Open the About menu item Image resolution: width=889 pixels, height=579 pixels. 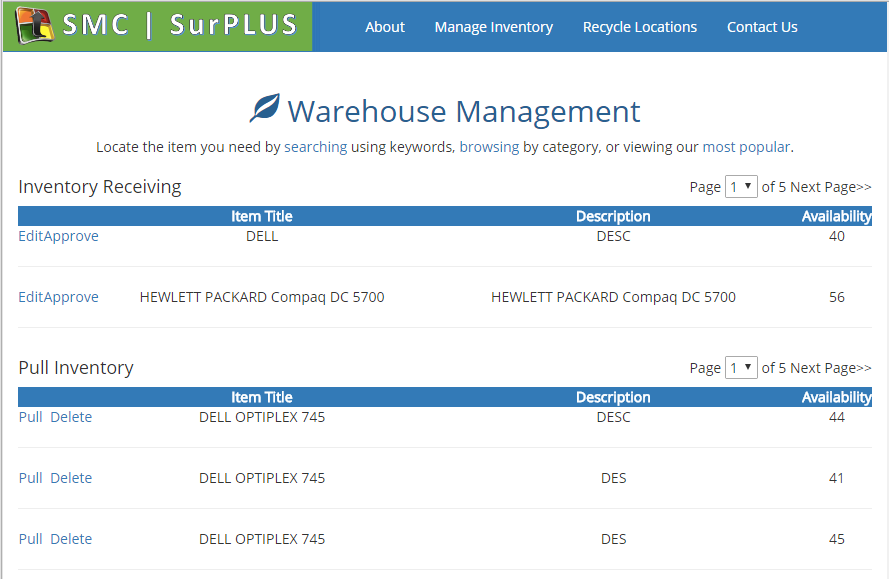tap(384, 27)
